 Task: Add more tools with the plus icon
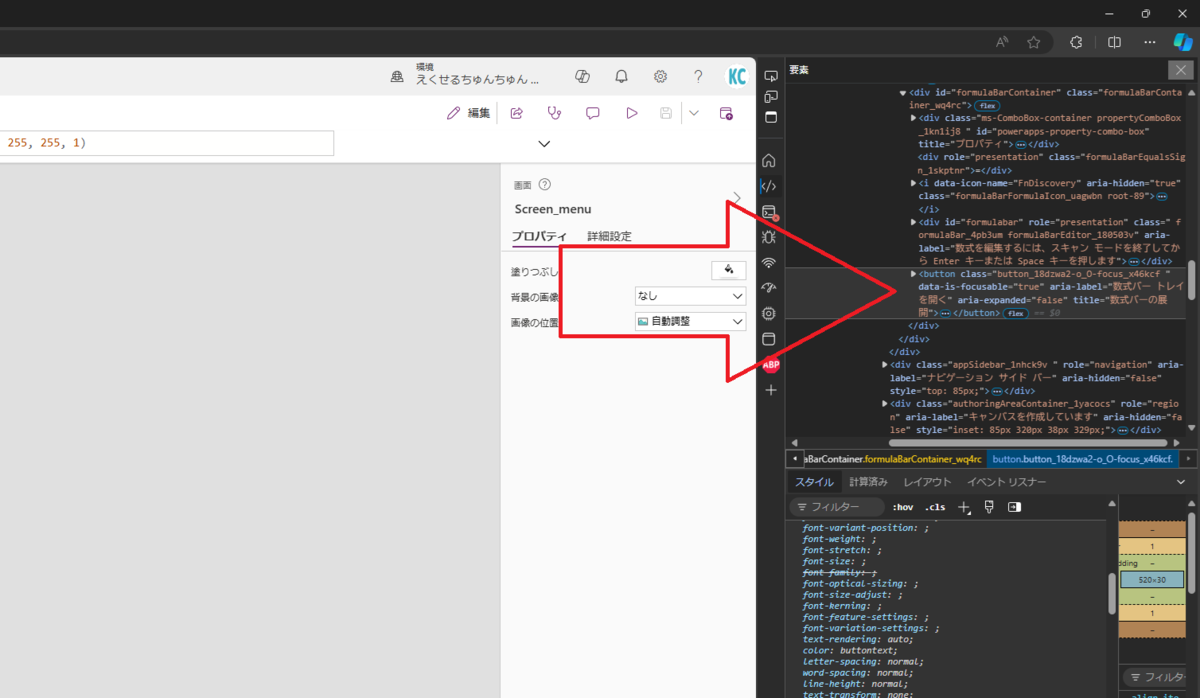coord(770,390)
